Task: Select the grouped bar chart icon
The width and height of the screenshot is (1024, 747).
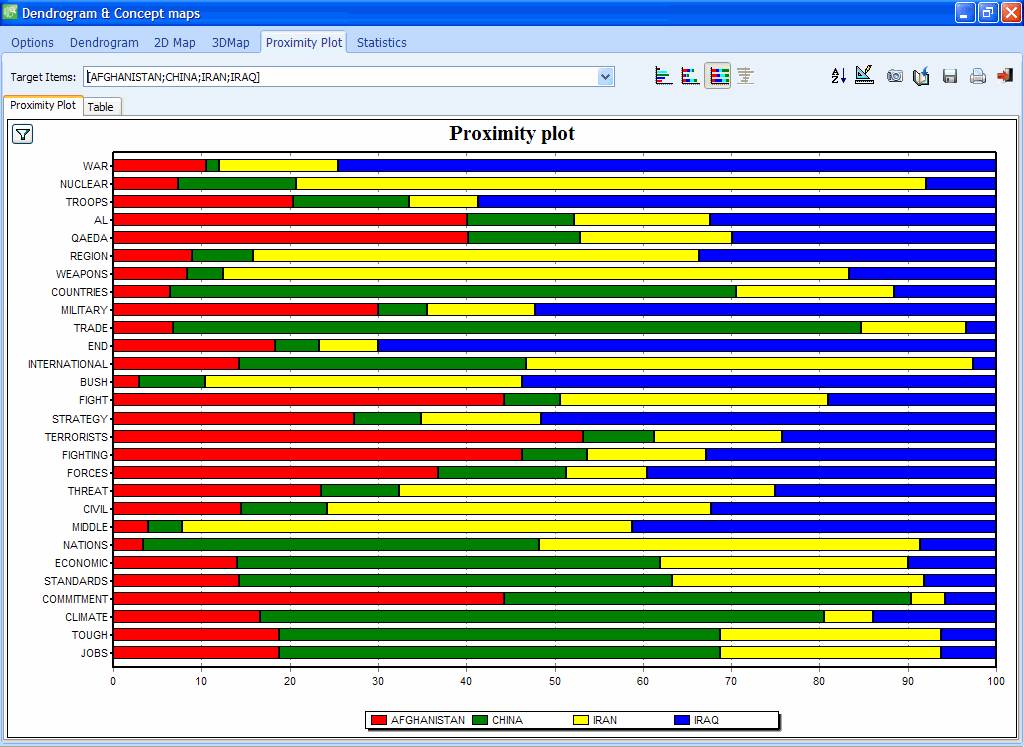Action: pyautogui.click(x=663, y=76)
